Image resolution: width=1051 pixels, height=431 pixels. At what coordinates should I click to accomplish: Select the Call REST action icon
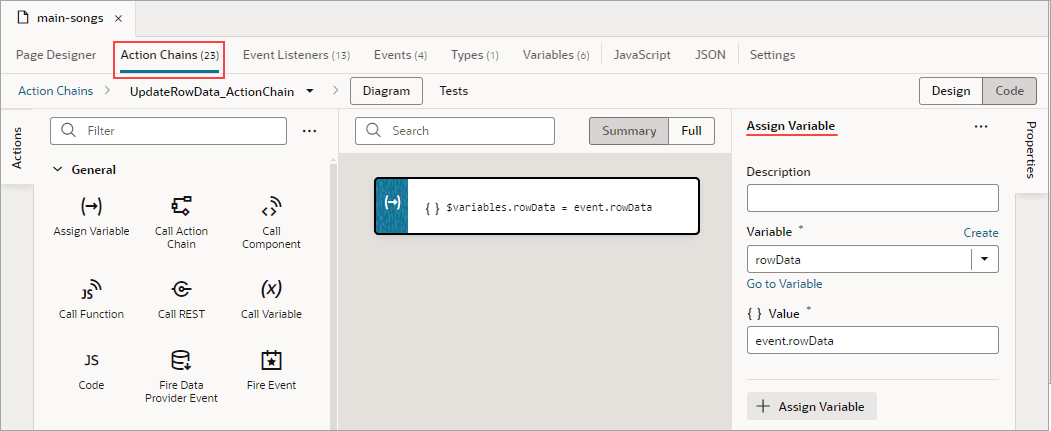pyautogui.click(x=181, y=290)
